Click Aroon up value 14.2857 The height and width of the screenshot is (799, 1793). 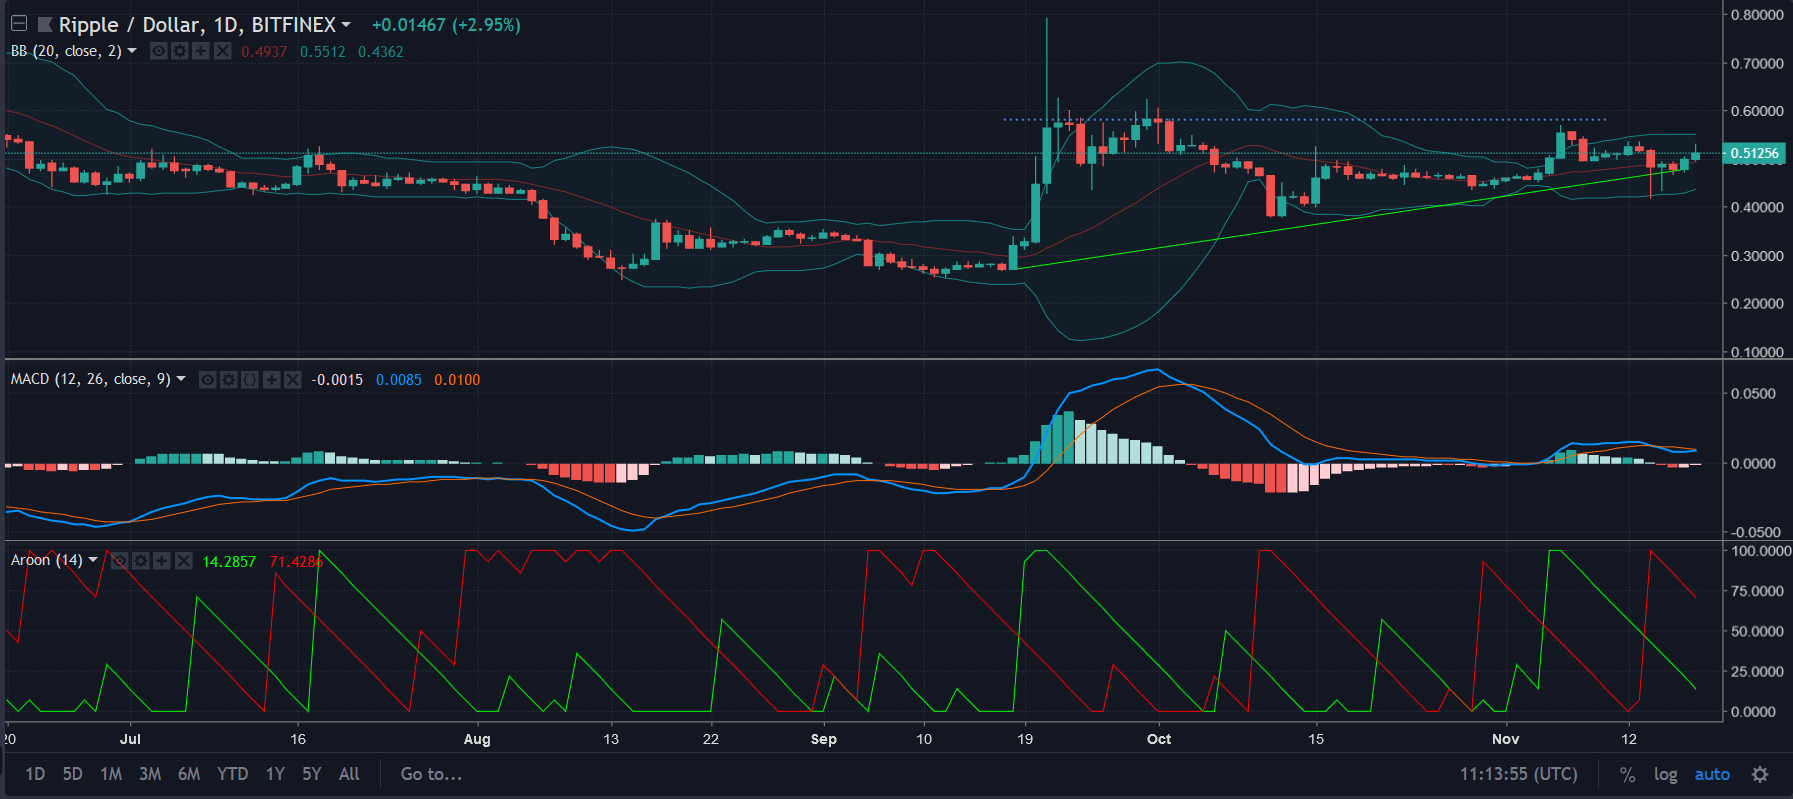tap(229, 562)
